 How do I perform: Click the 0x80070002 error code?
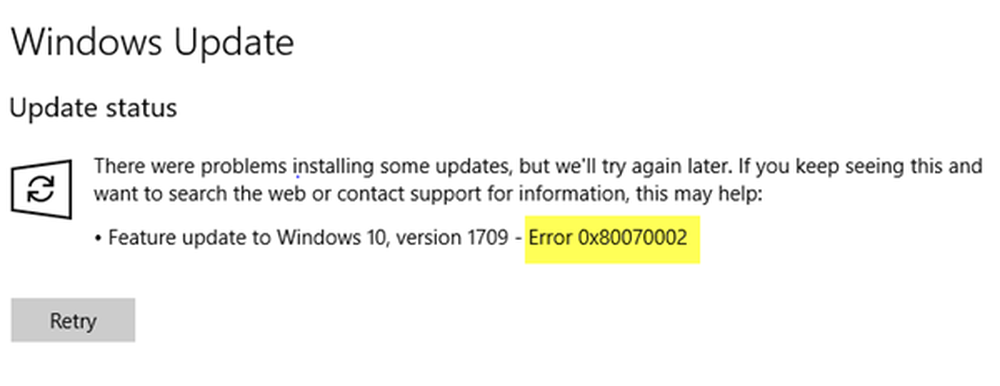633,238
